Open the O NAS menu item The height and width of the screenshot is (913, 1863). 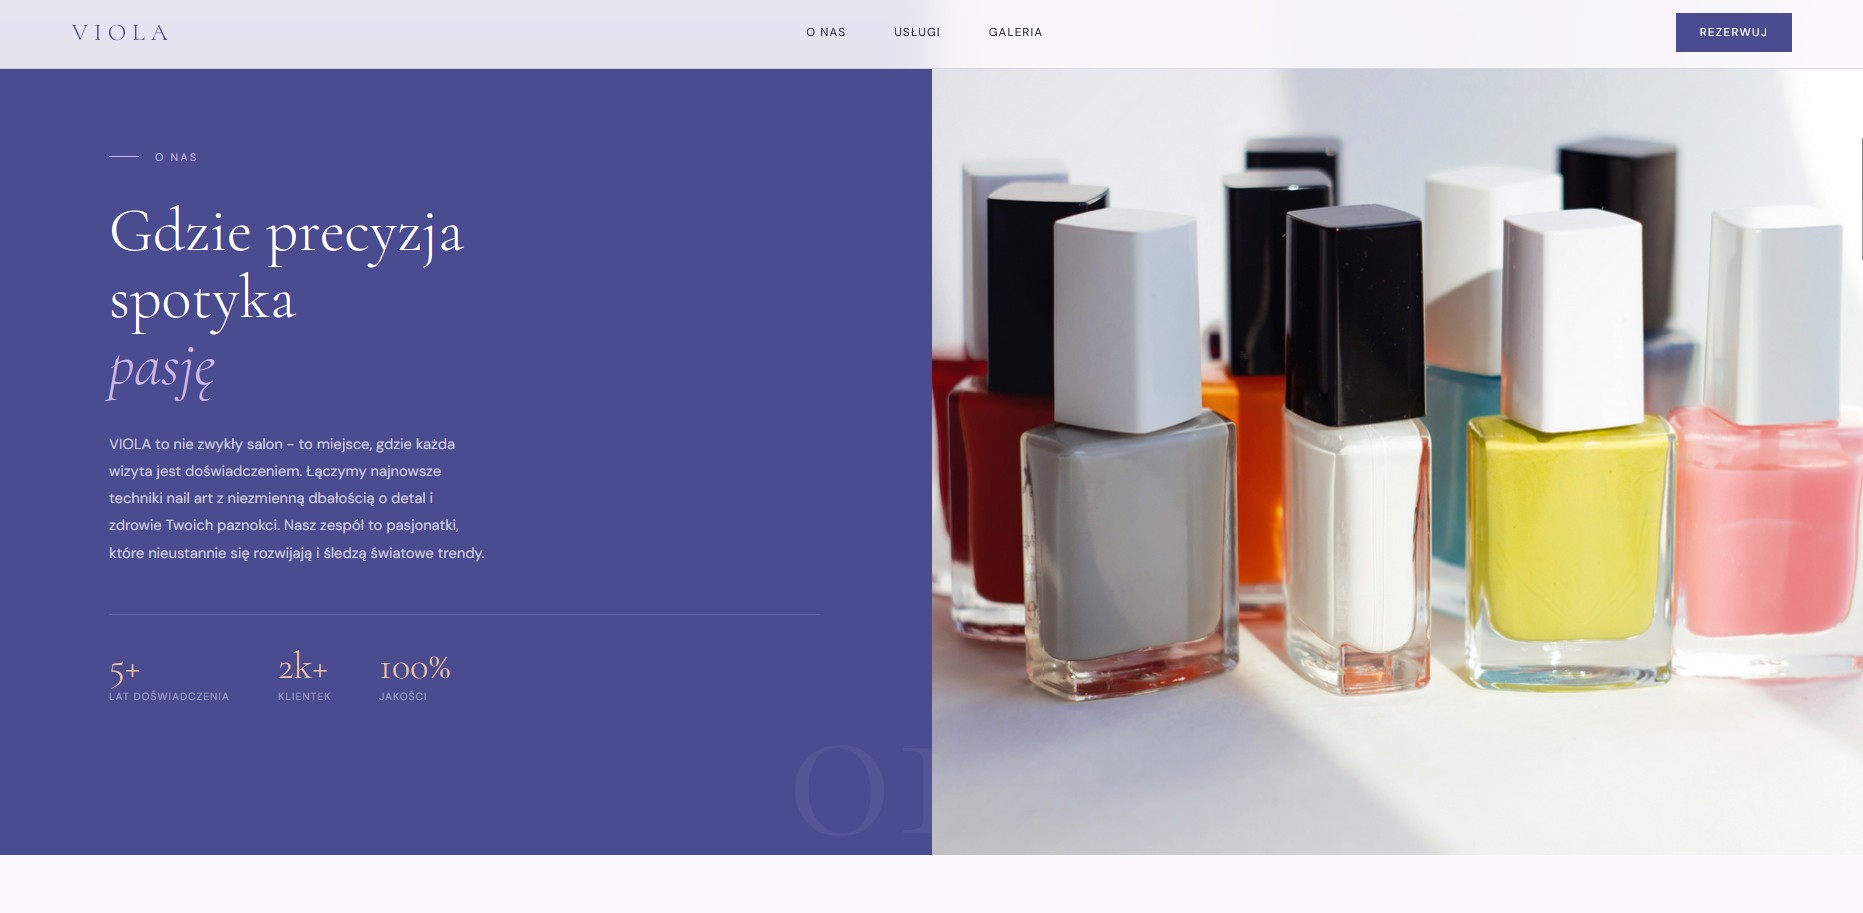[x=826, y=32]
